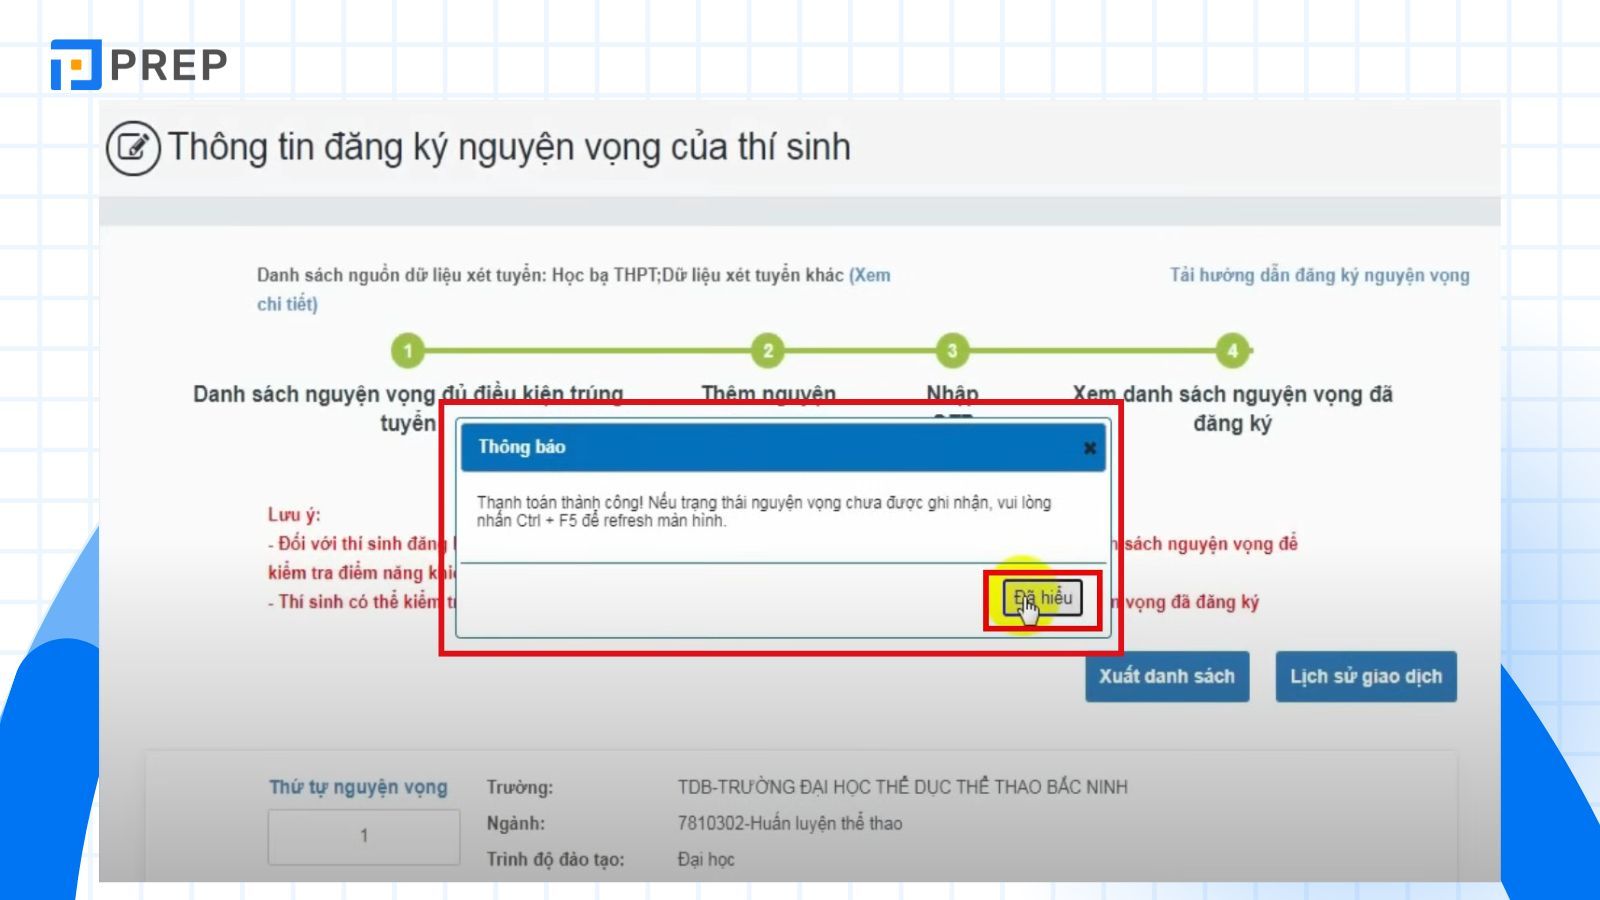Select step 2 circle Thêm nguyện
Screen dimensions: 1600x900
point(768,351)
